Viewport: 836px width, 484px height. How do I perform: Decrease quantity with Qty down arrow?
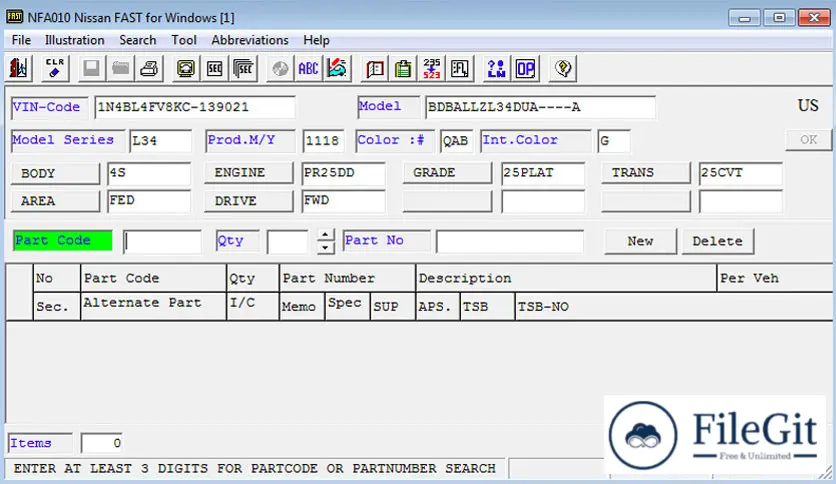point(325,247)
